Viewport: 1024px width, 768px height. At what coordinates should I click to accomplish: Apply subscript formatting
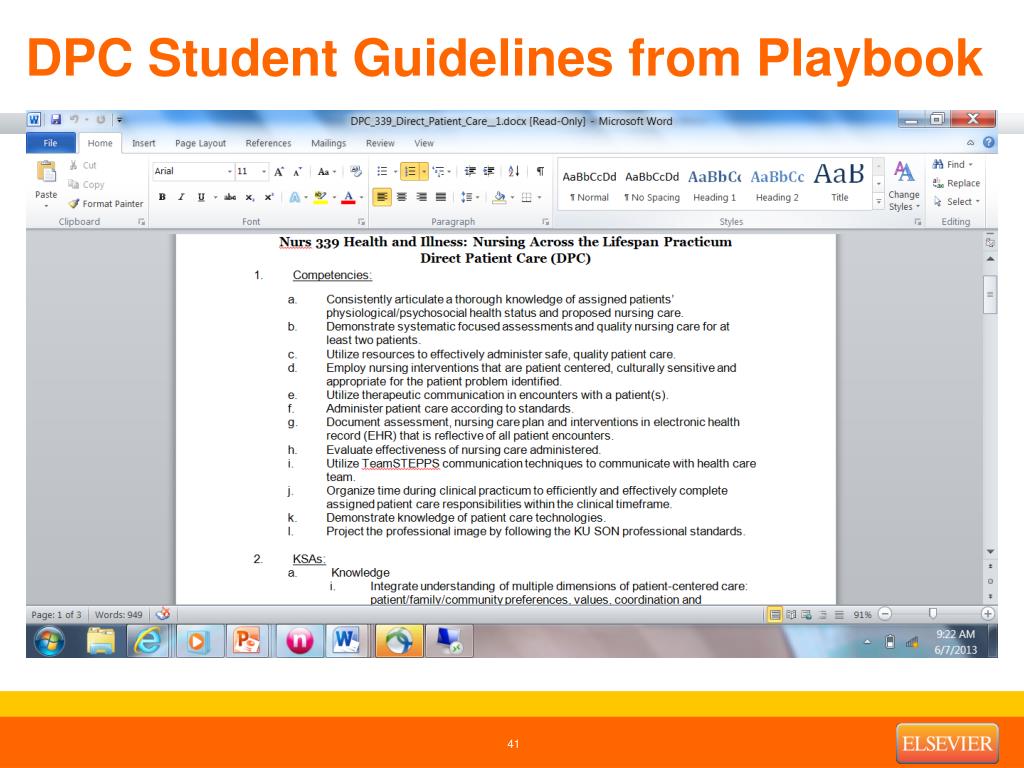249,197
